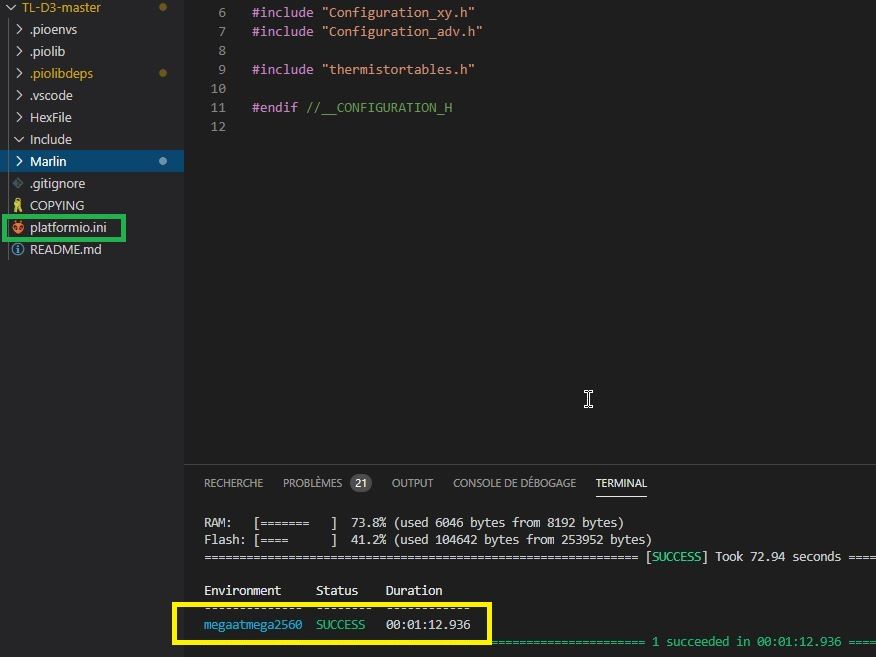Switch to the RECHERCHE panel tab

pyautogui.click(x=234, y=483)
